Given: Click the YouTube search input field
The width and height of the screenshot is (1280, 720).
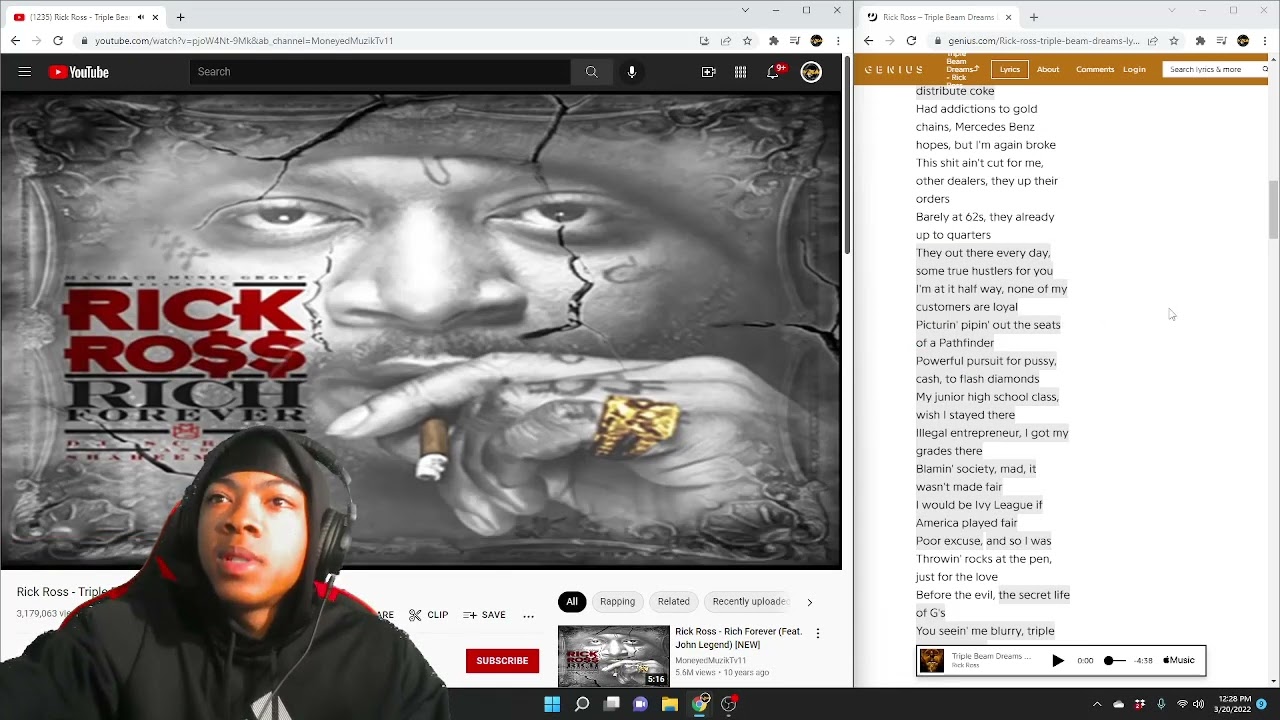Looking at the screenshot, I should pos(380,72).
